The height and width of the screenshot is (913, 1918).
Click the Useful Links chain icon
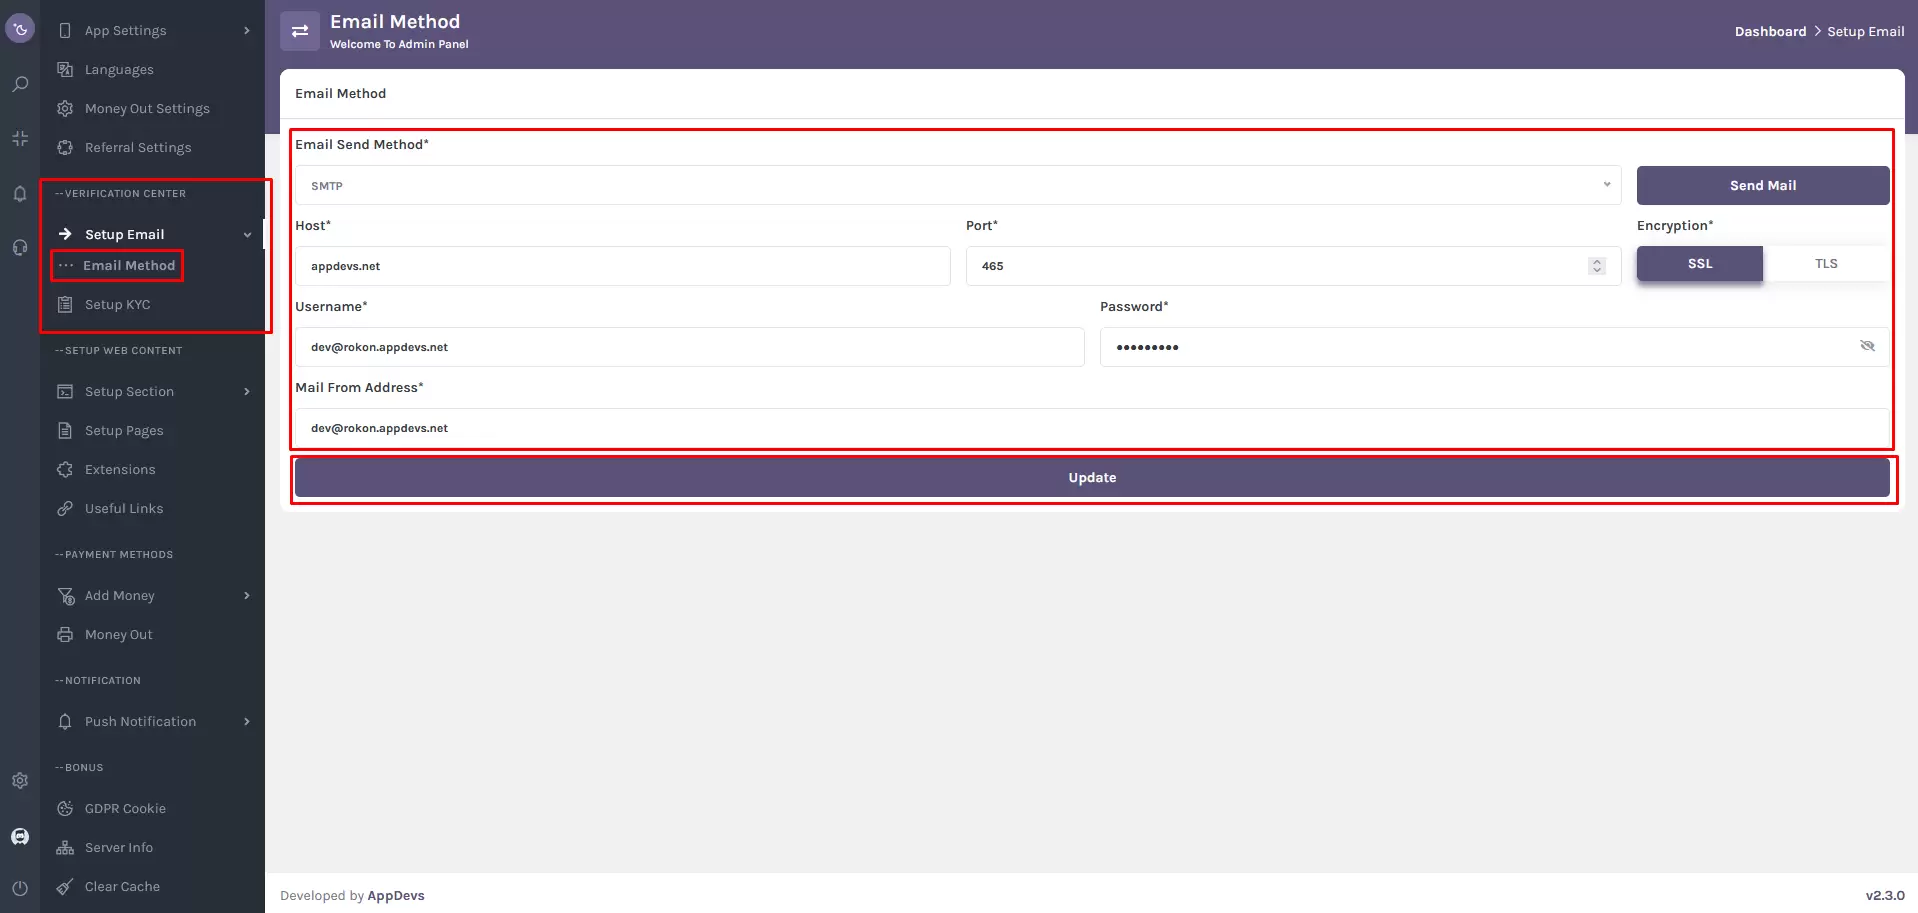tap(65, 508)
